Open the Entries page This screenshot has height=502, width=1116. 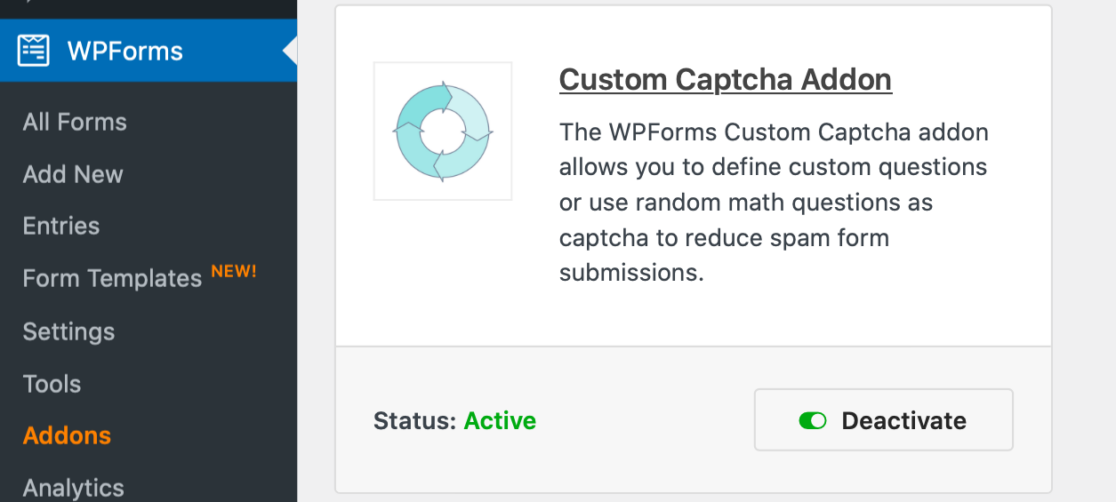pos(61,226)
